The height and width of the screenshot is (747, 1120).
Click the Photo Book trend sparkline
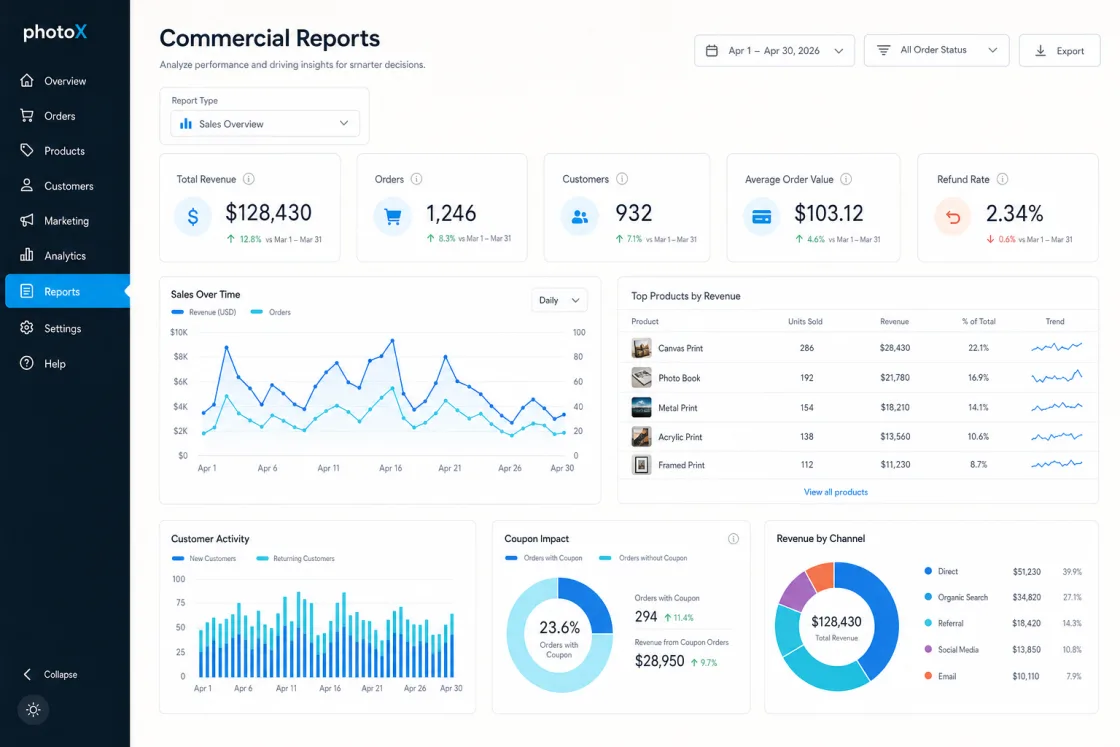click(x=1056, y=376)
